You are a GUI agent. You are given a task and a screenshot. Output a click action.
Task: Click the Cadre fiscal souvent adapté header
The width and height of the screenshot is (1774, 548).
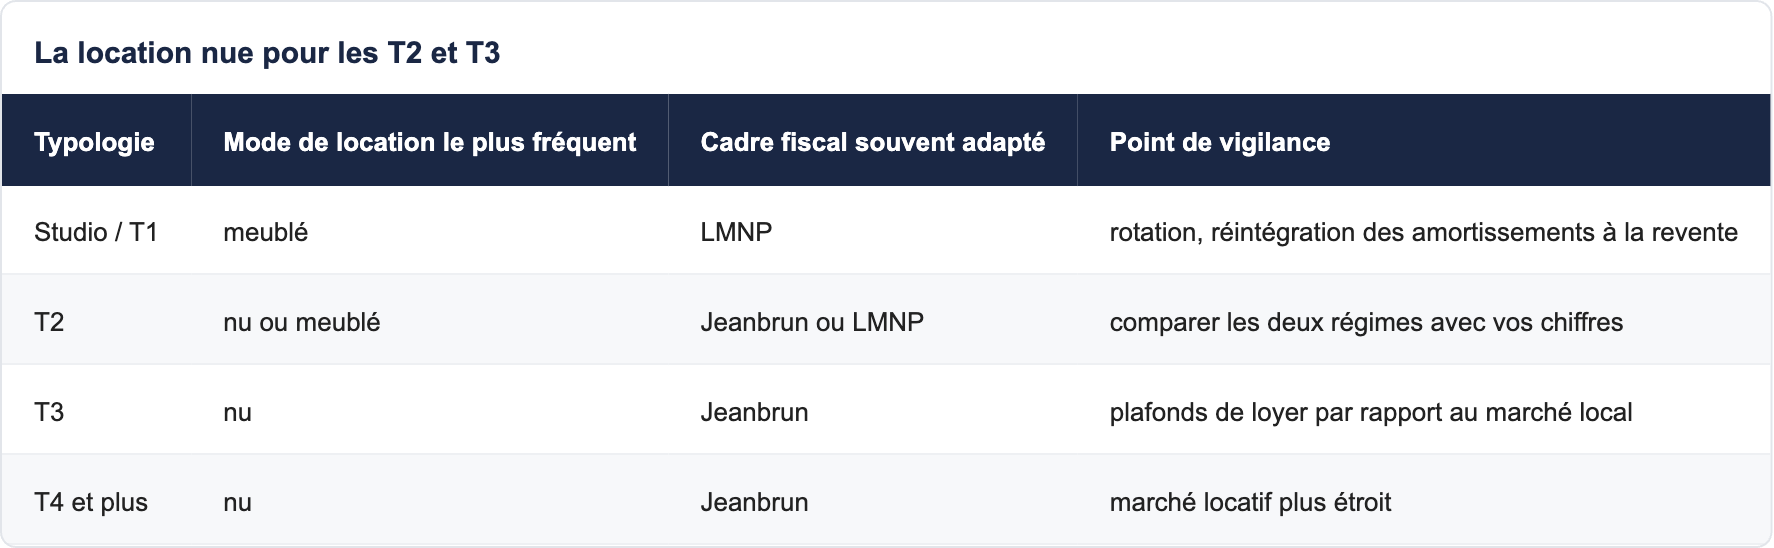pyautogui.click(x=872, y=142)
